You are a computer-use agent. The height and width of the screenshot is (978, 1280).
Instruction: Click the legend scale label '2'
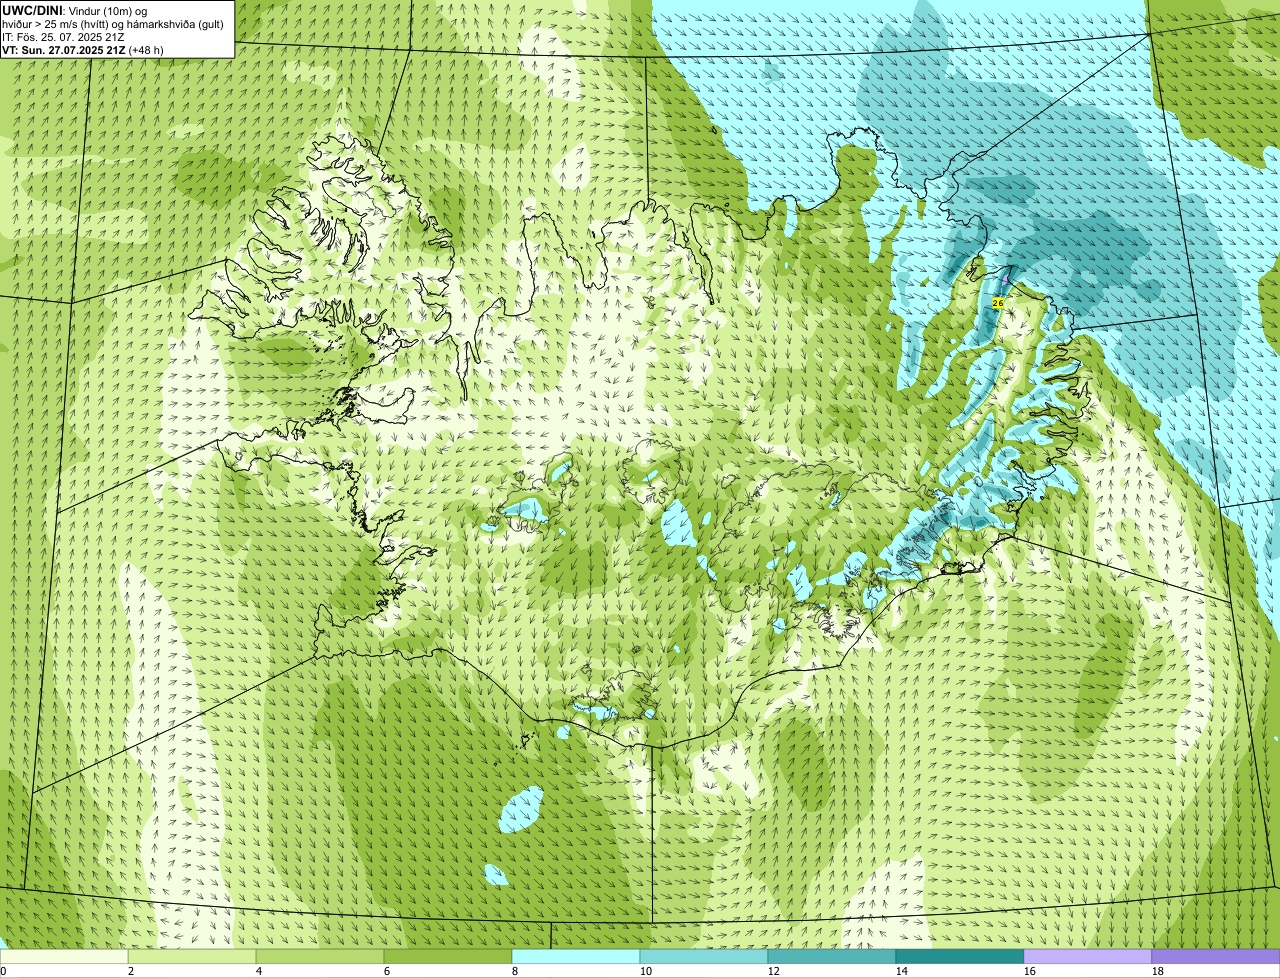coord(131,971)
